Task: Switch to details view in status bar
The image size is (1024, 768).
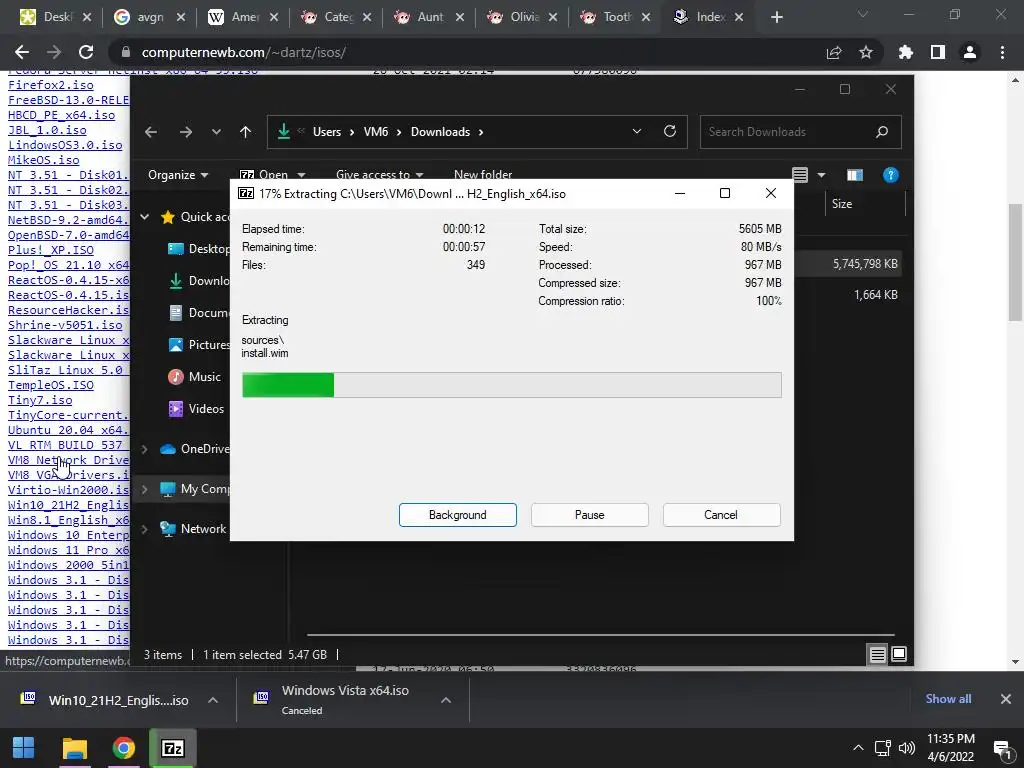Action: [x=877, y=654]
